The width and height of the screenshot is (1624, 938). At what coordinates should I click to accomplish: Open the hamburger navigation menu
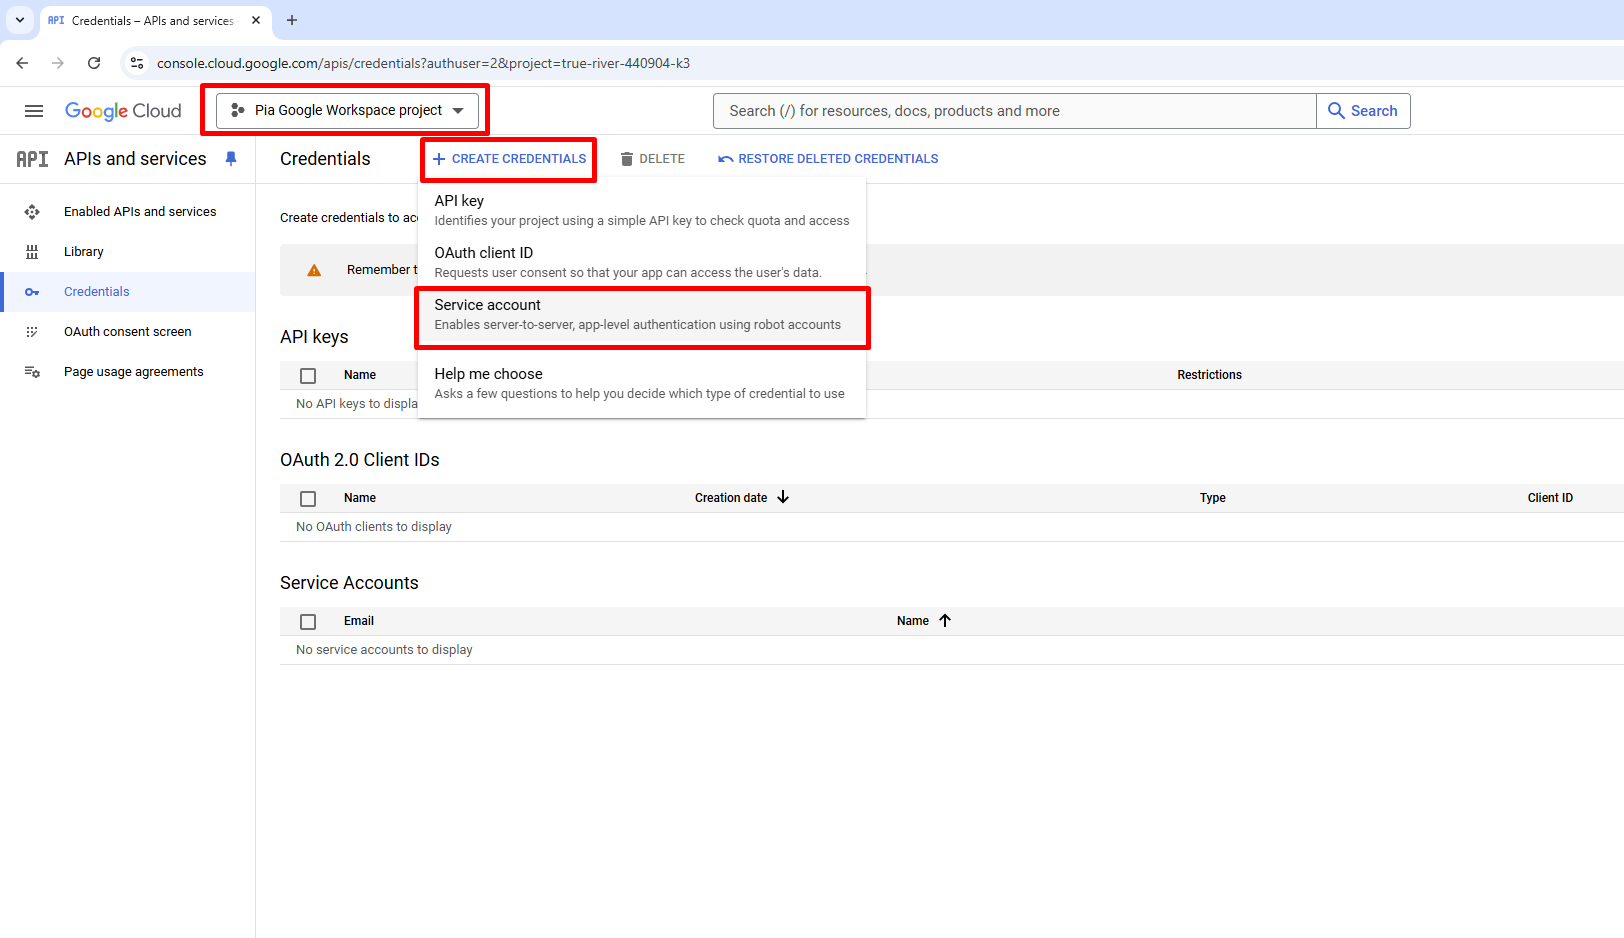pyautogui.click(x=34, y=111)
